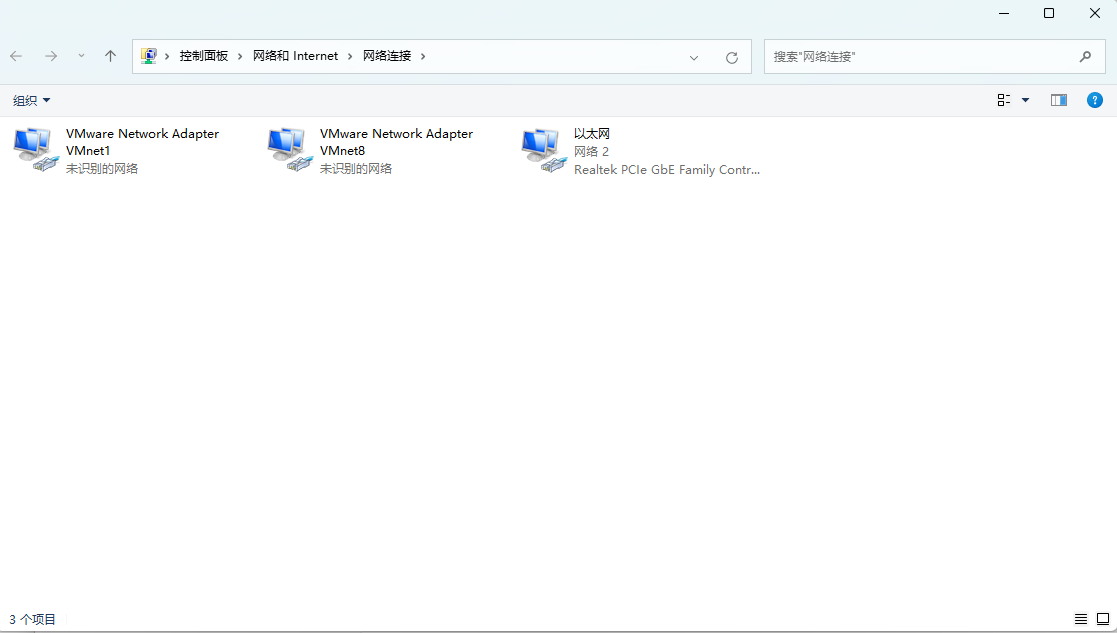Click the change view icon on the toolbar
The image size is (1117, 633).
(x=1003, y=100)
